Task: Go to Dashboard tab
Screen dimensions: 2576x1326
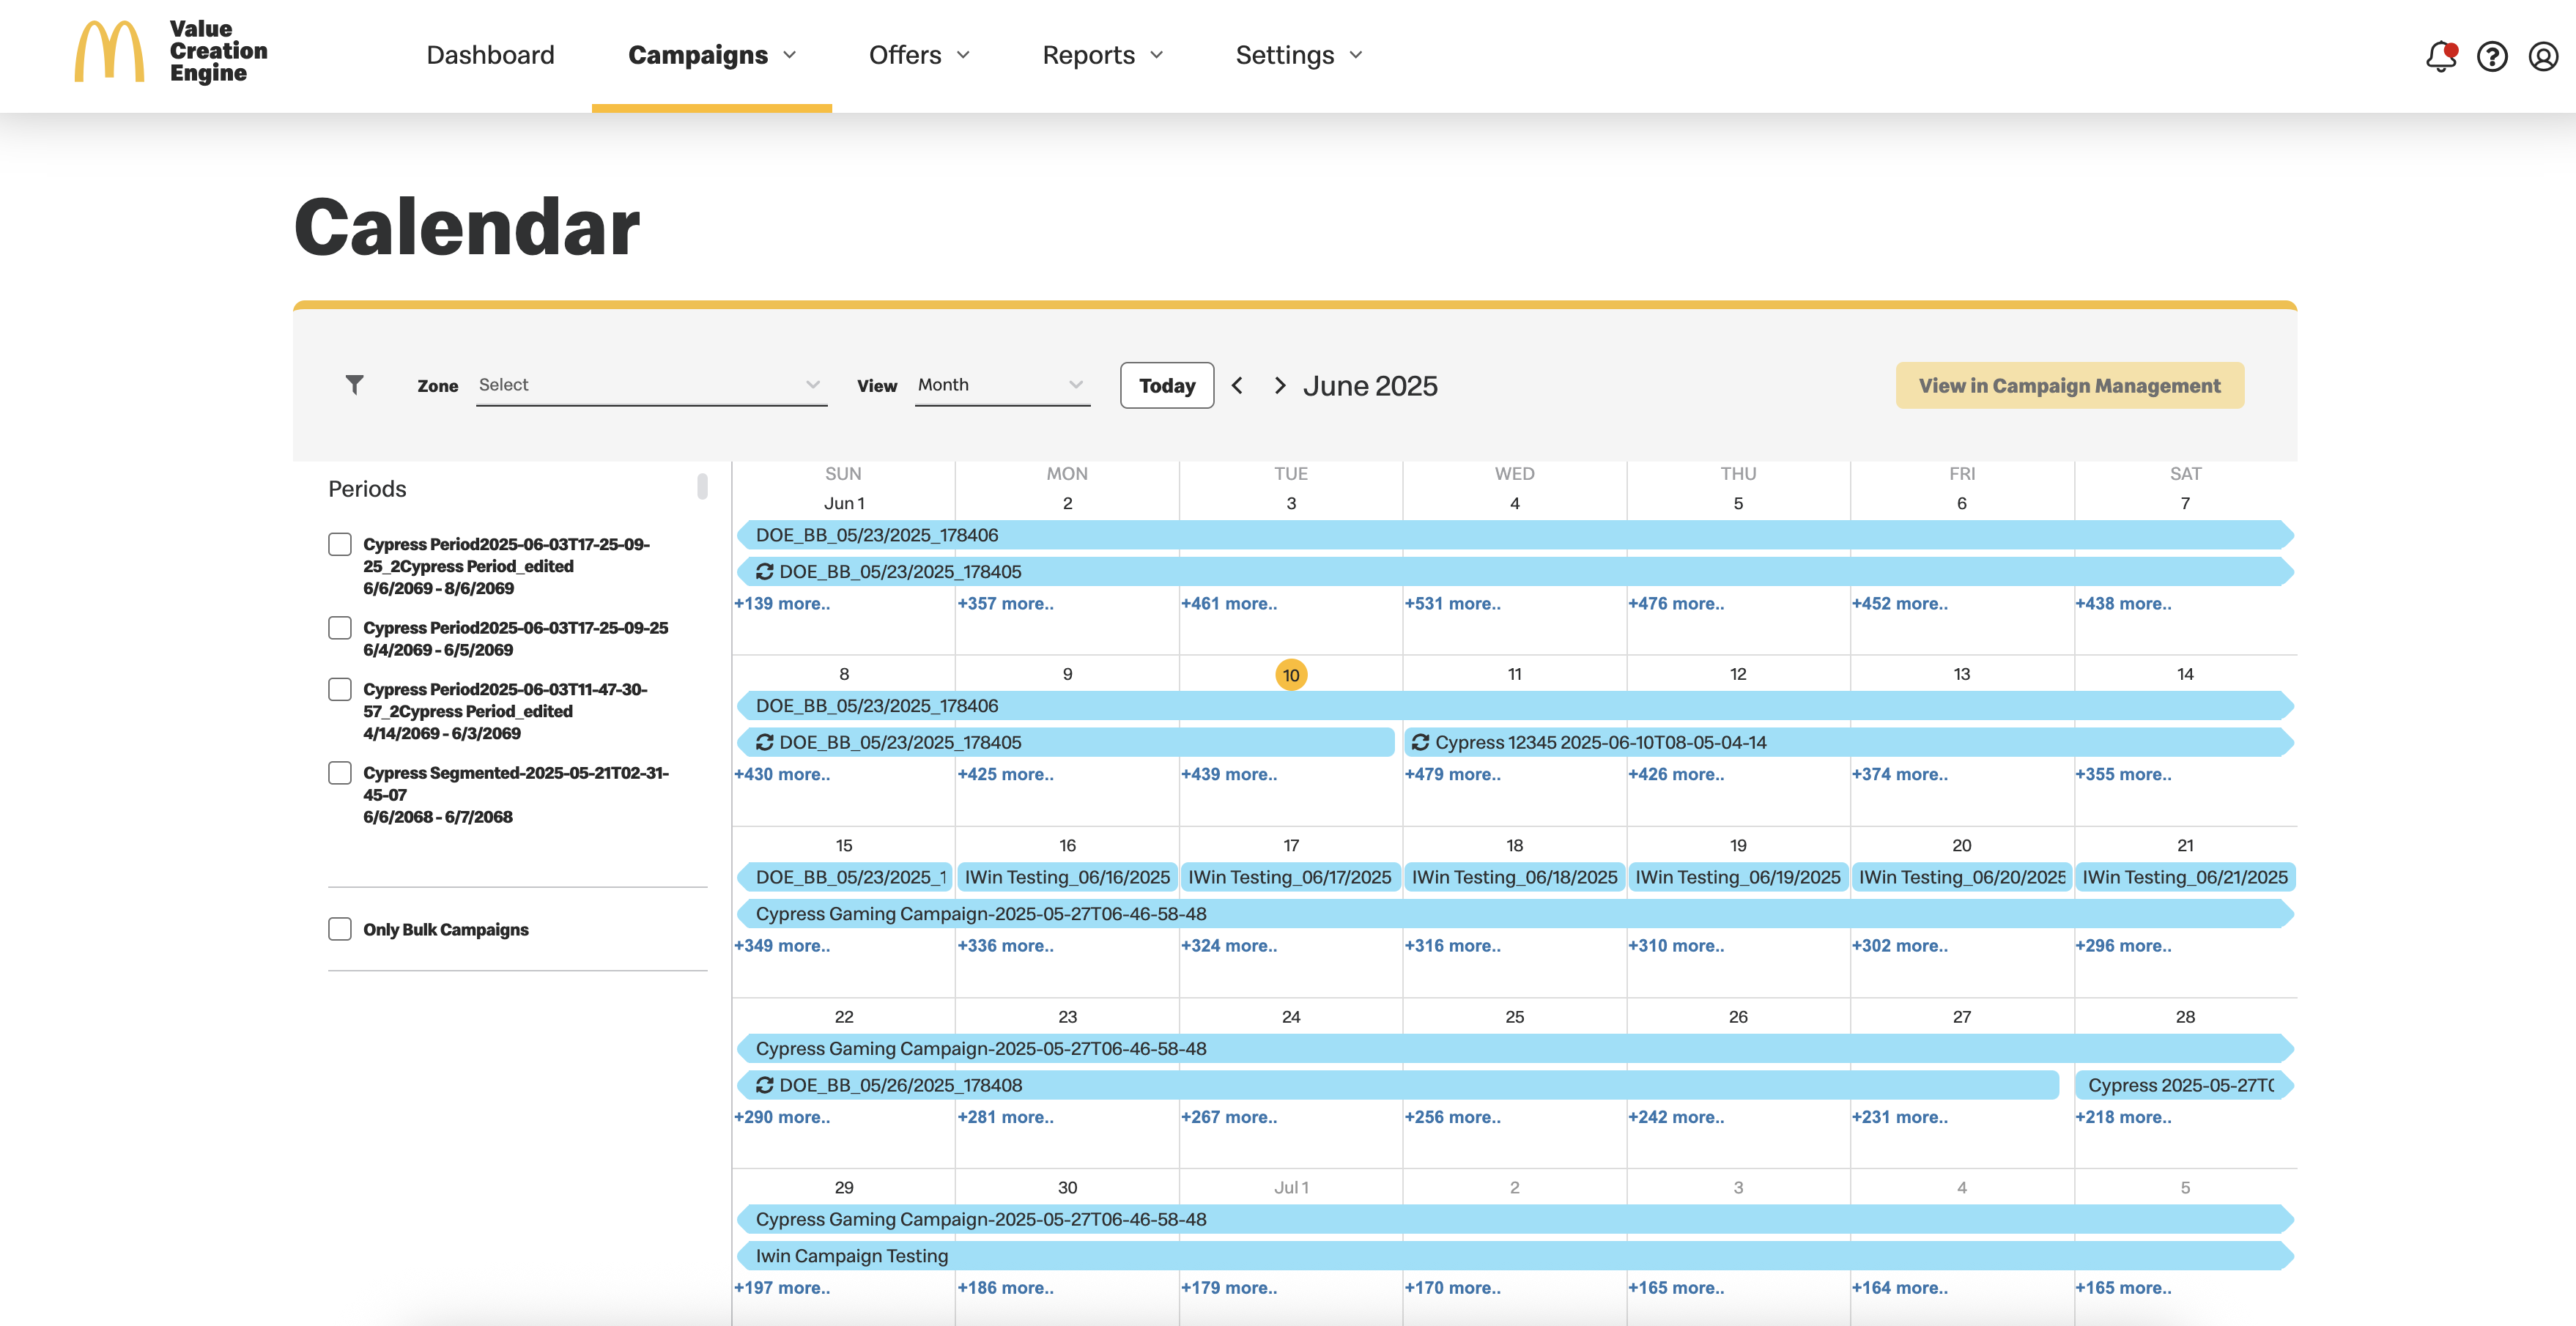Action: pos(490,55)
